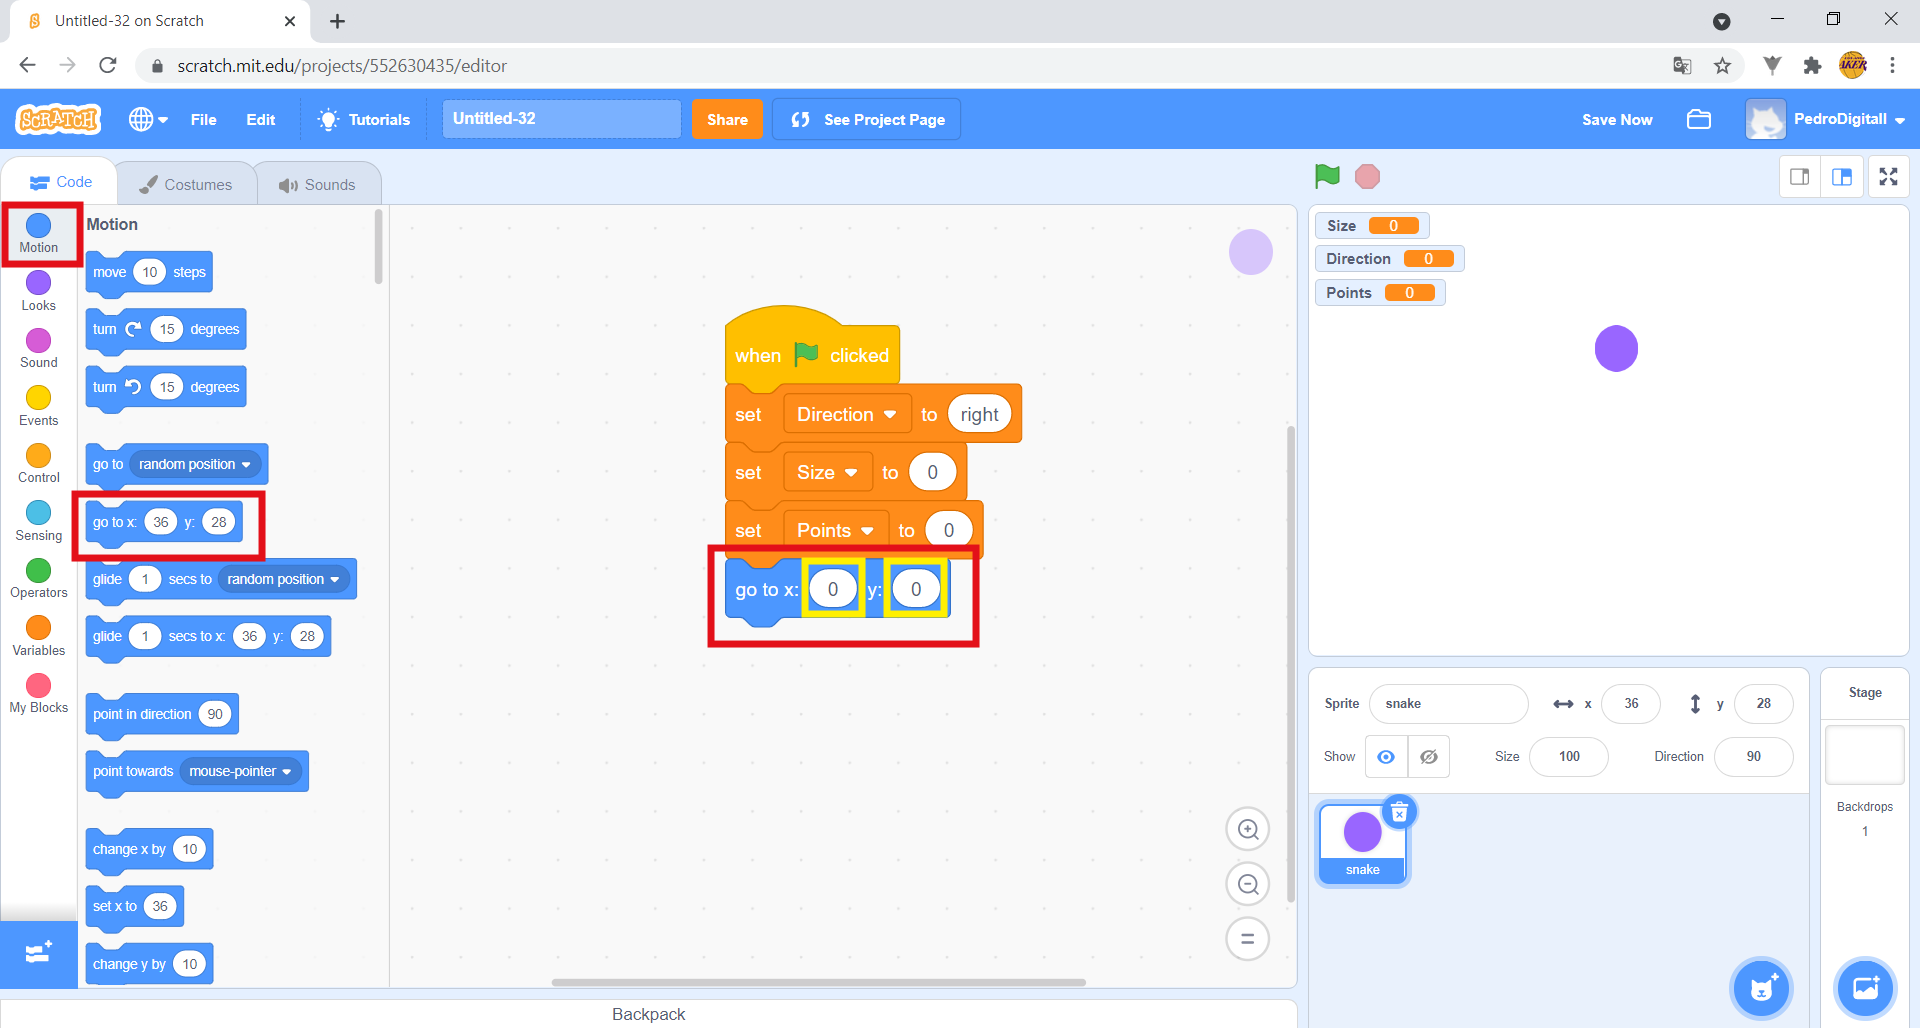This screenshot has height=1028, width=1920.
Task: Select the Sound block category
Action: [38, 348]
